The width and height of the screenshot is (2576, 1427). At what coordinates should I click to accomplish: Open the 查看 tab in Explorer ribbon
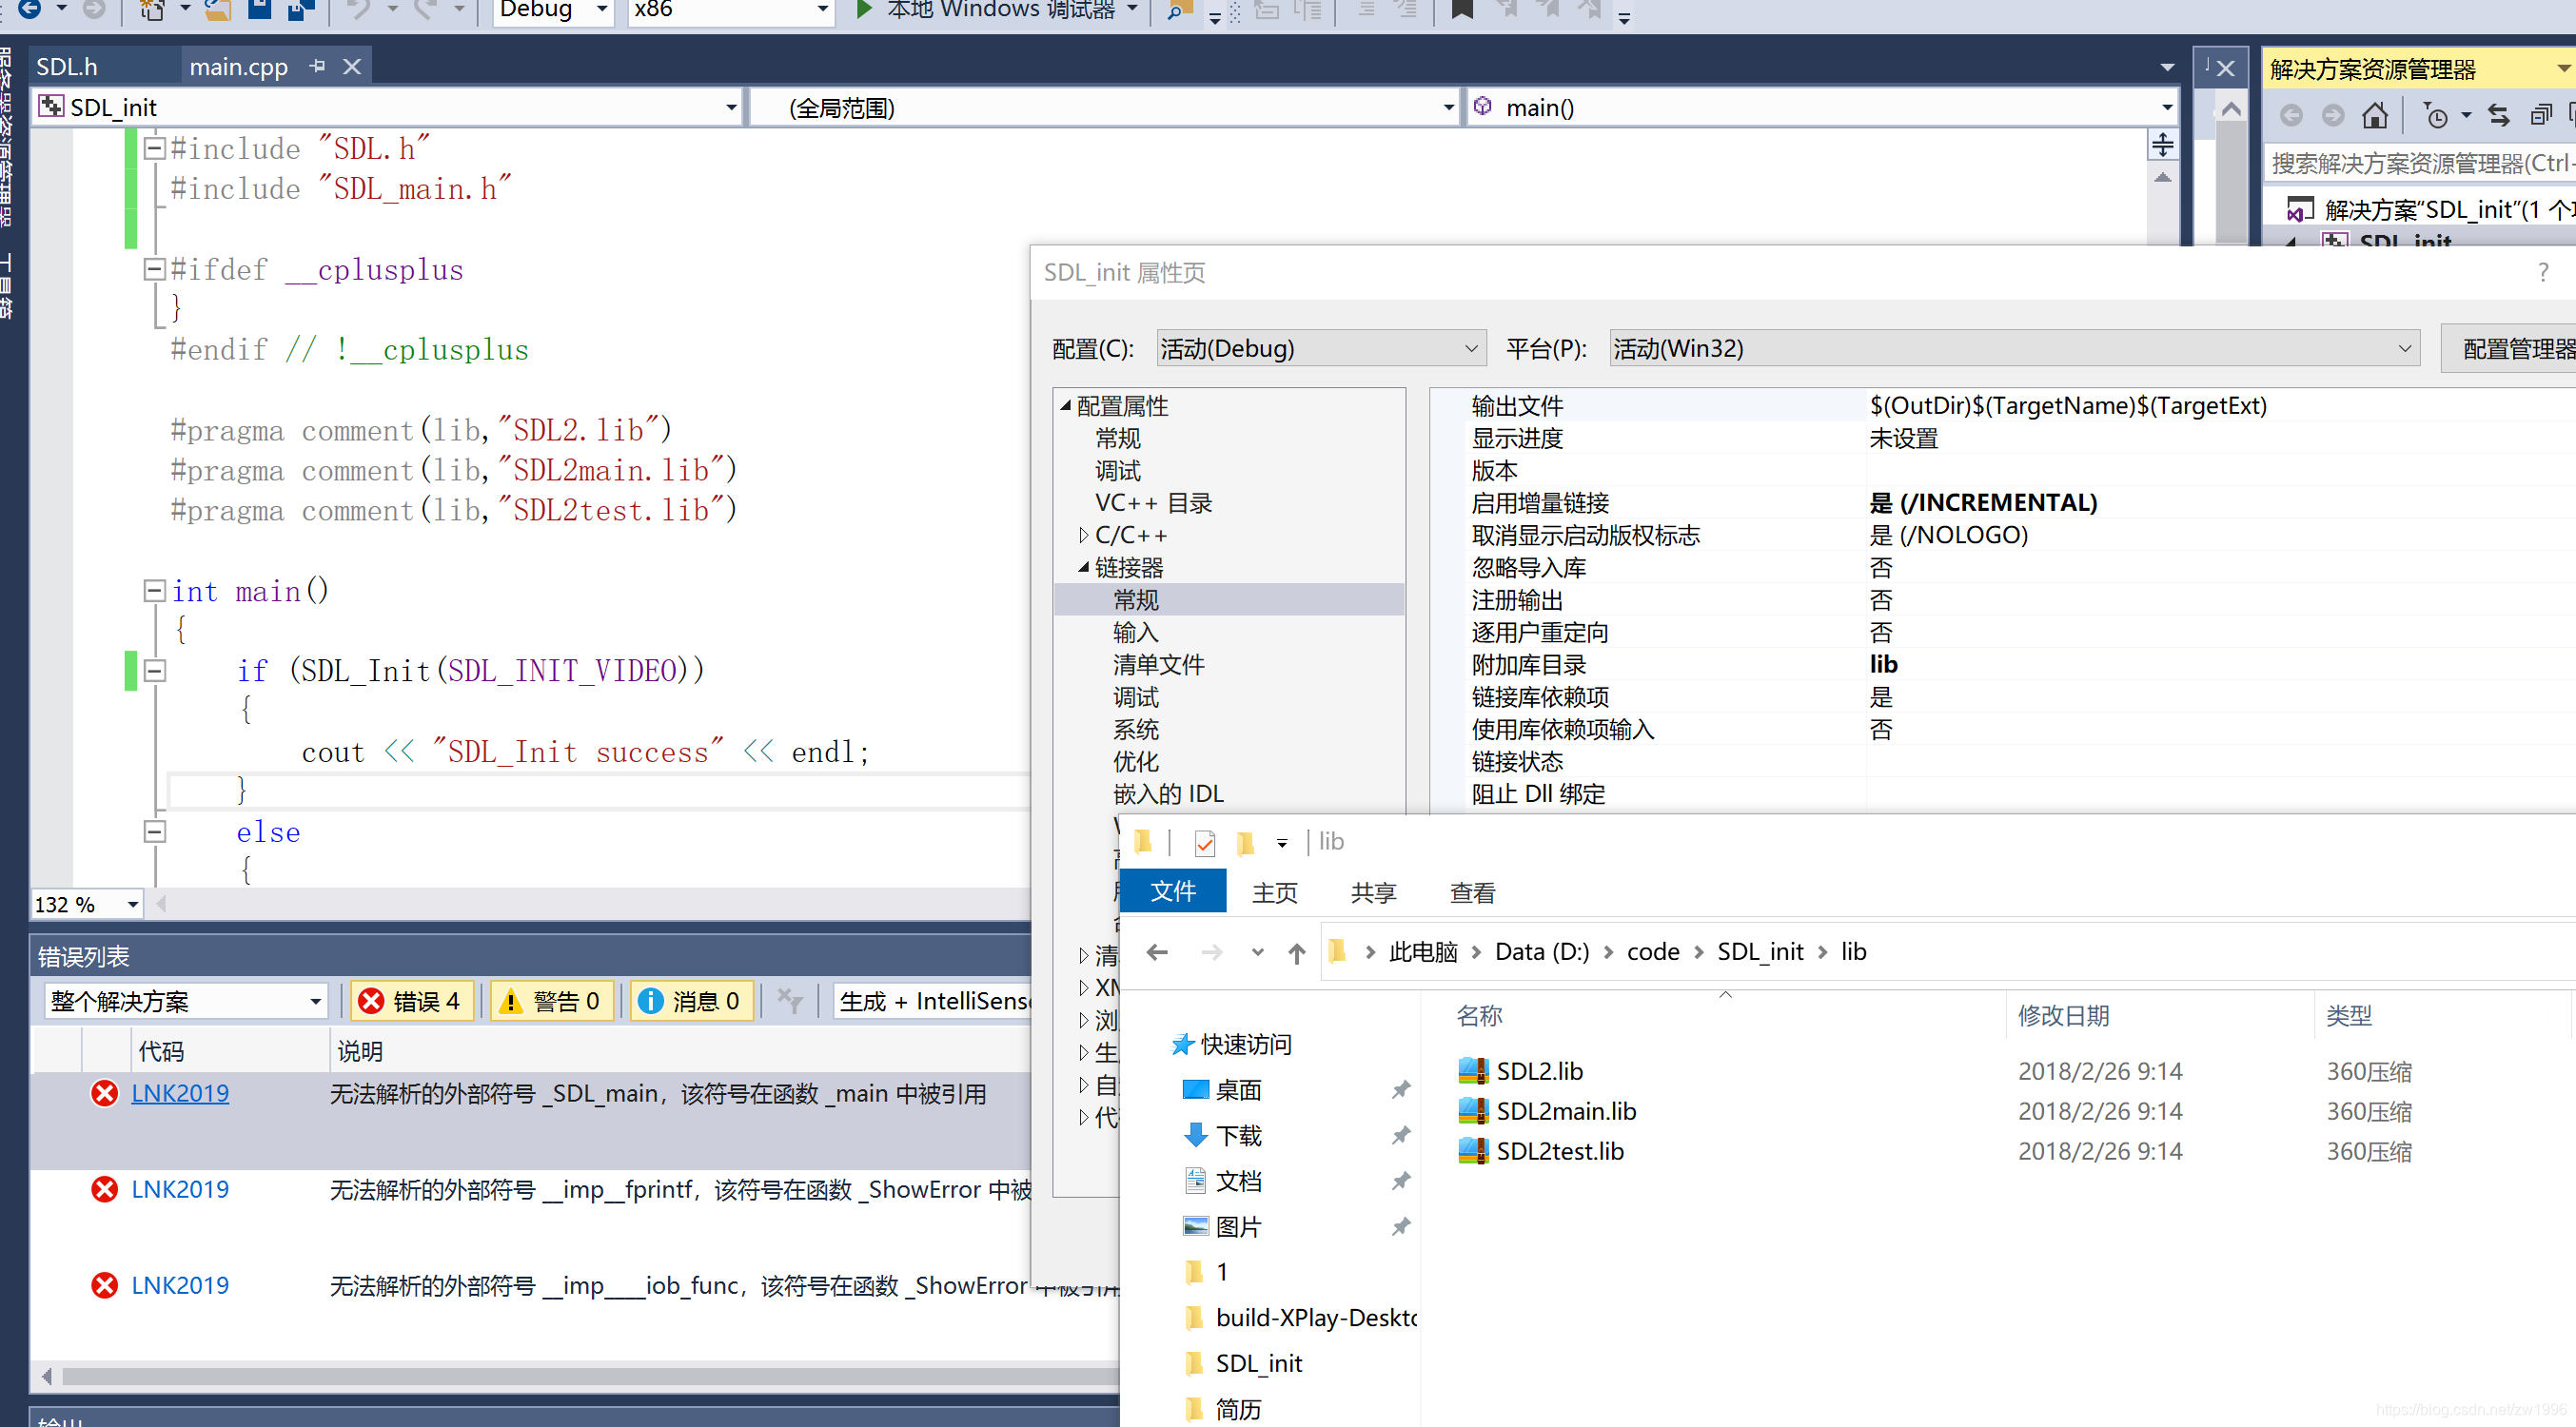pos(1472,892)
